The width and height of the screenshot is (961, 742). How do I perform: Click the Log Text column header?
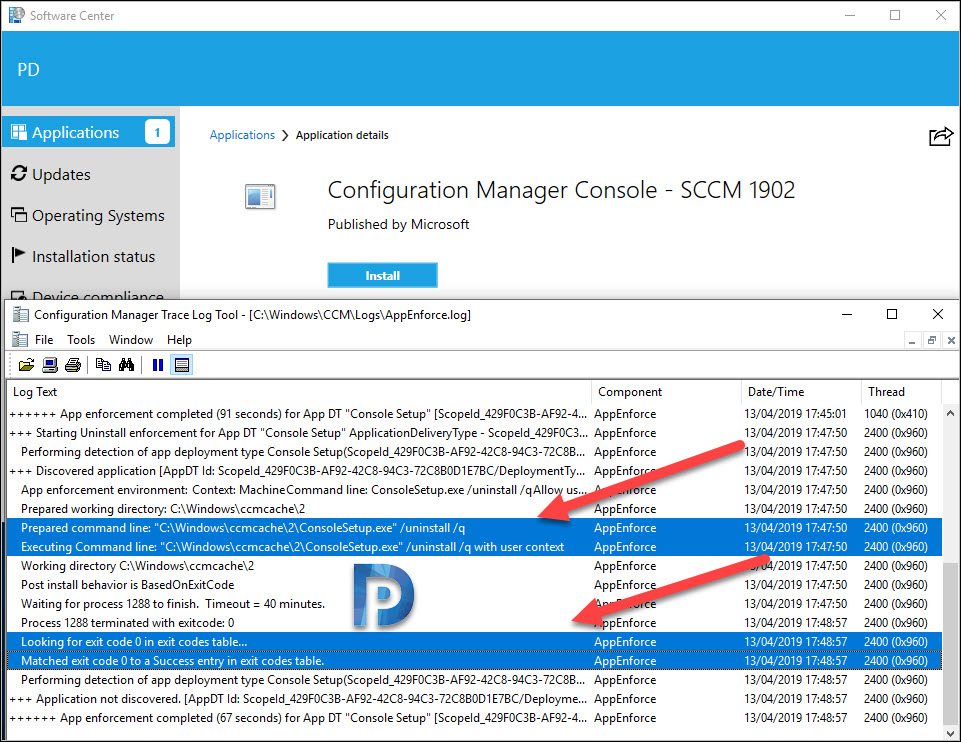[299, 392]
